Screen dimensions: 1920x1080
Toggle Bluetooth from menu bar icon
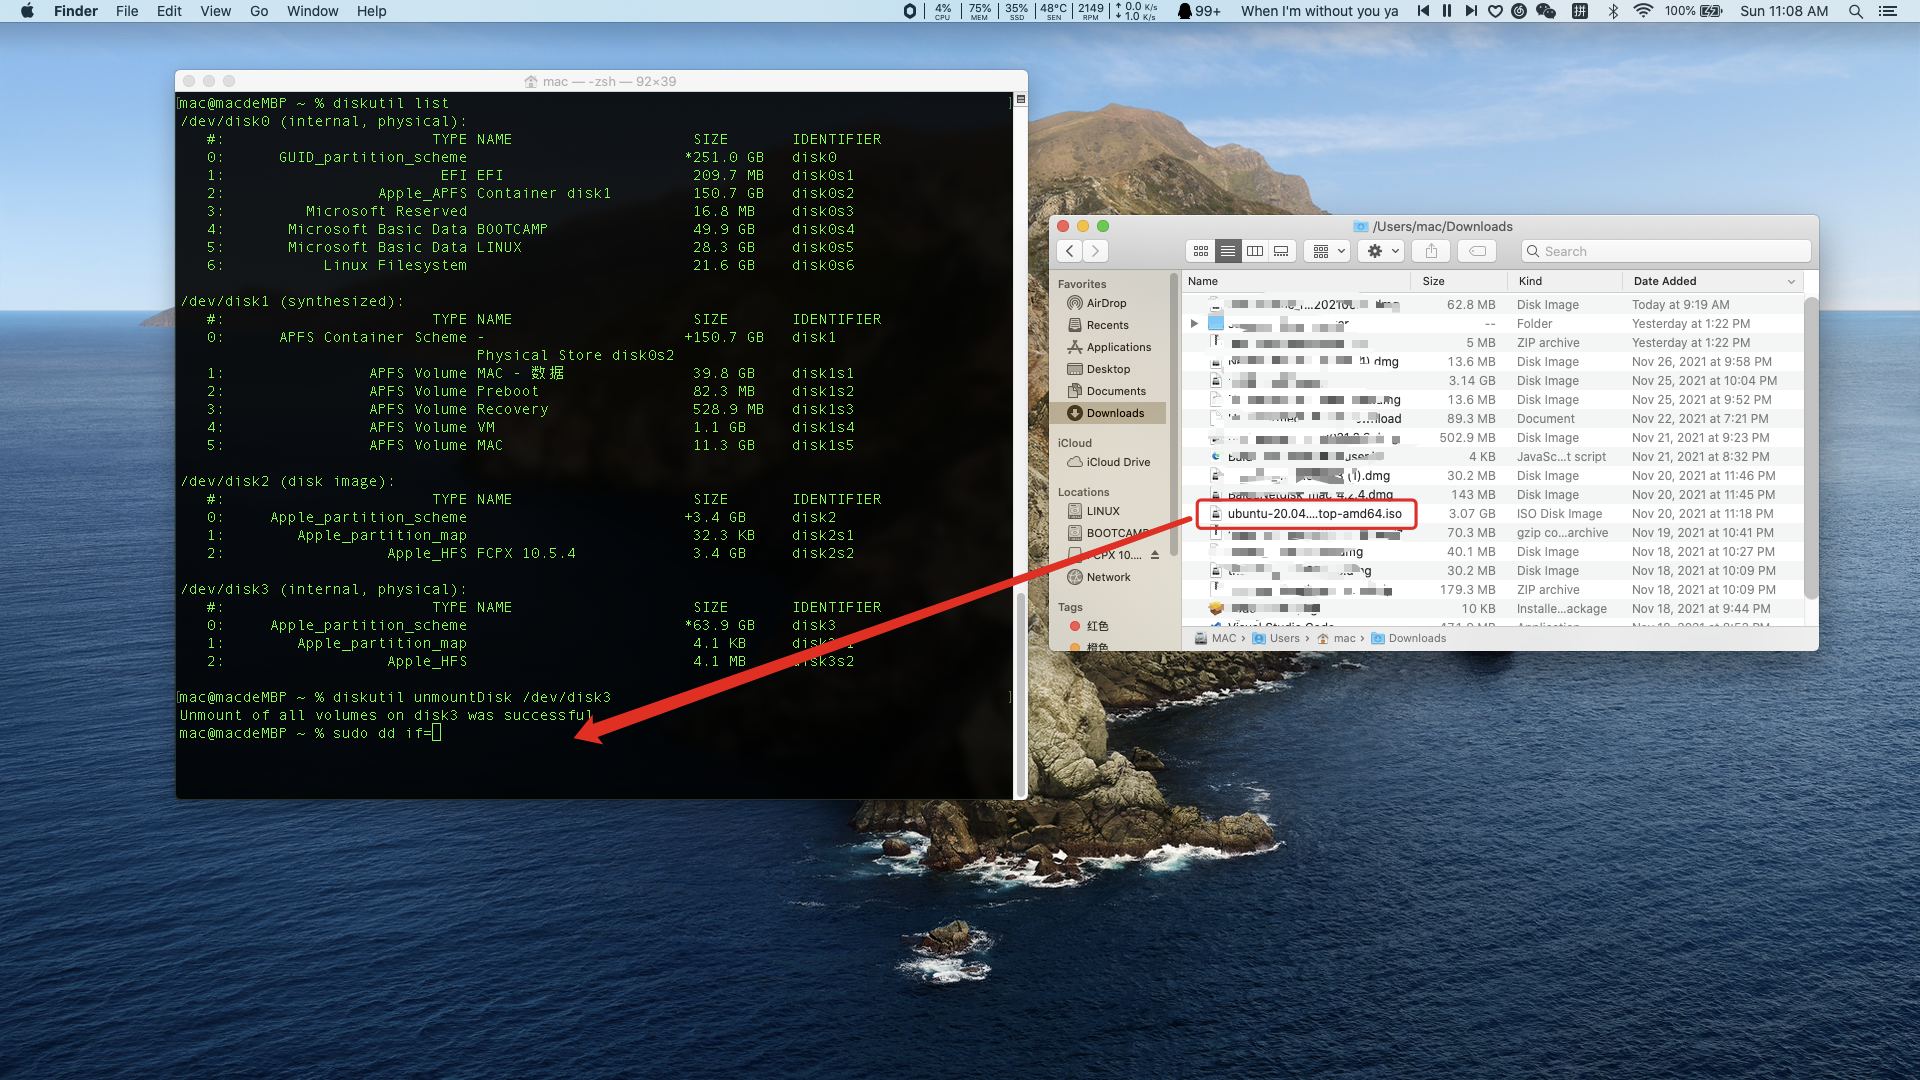point(1613,11)
